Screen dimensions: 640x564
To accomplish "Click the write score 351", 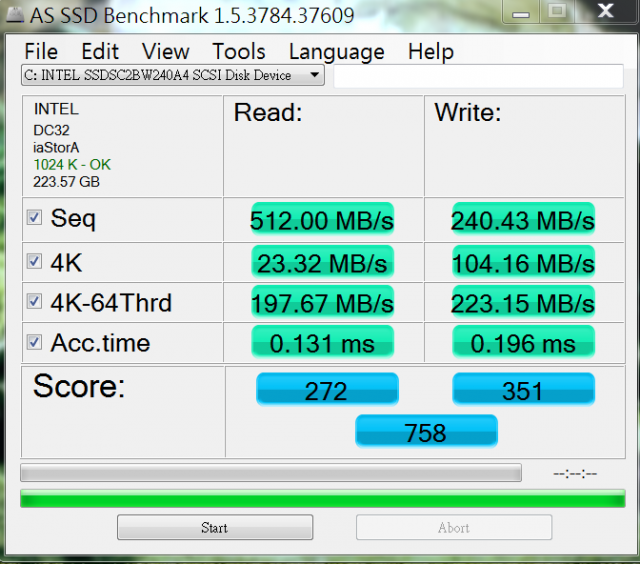I will [x=523, y=389].
